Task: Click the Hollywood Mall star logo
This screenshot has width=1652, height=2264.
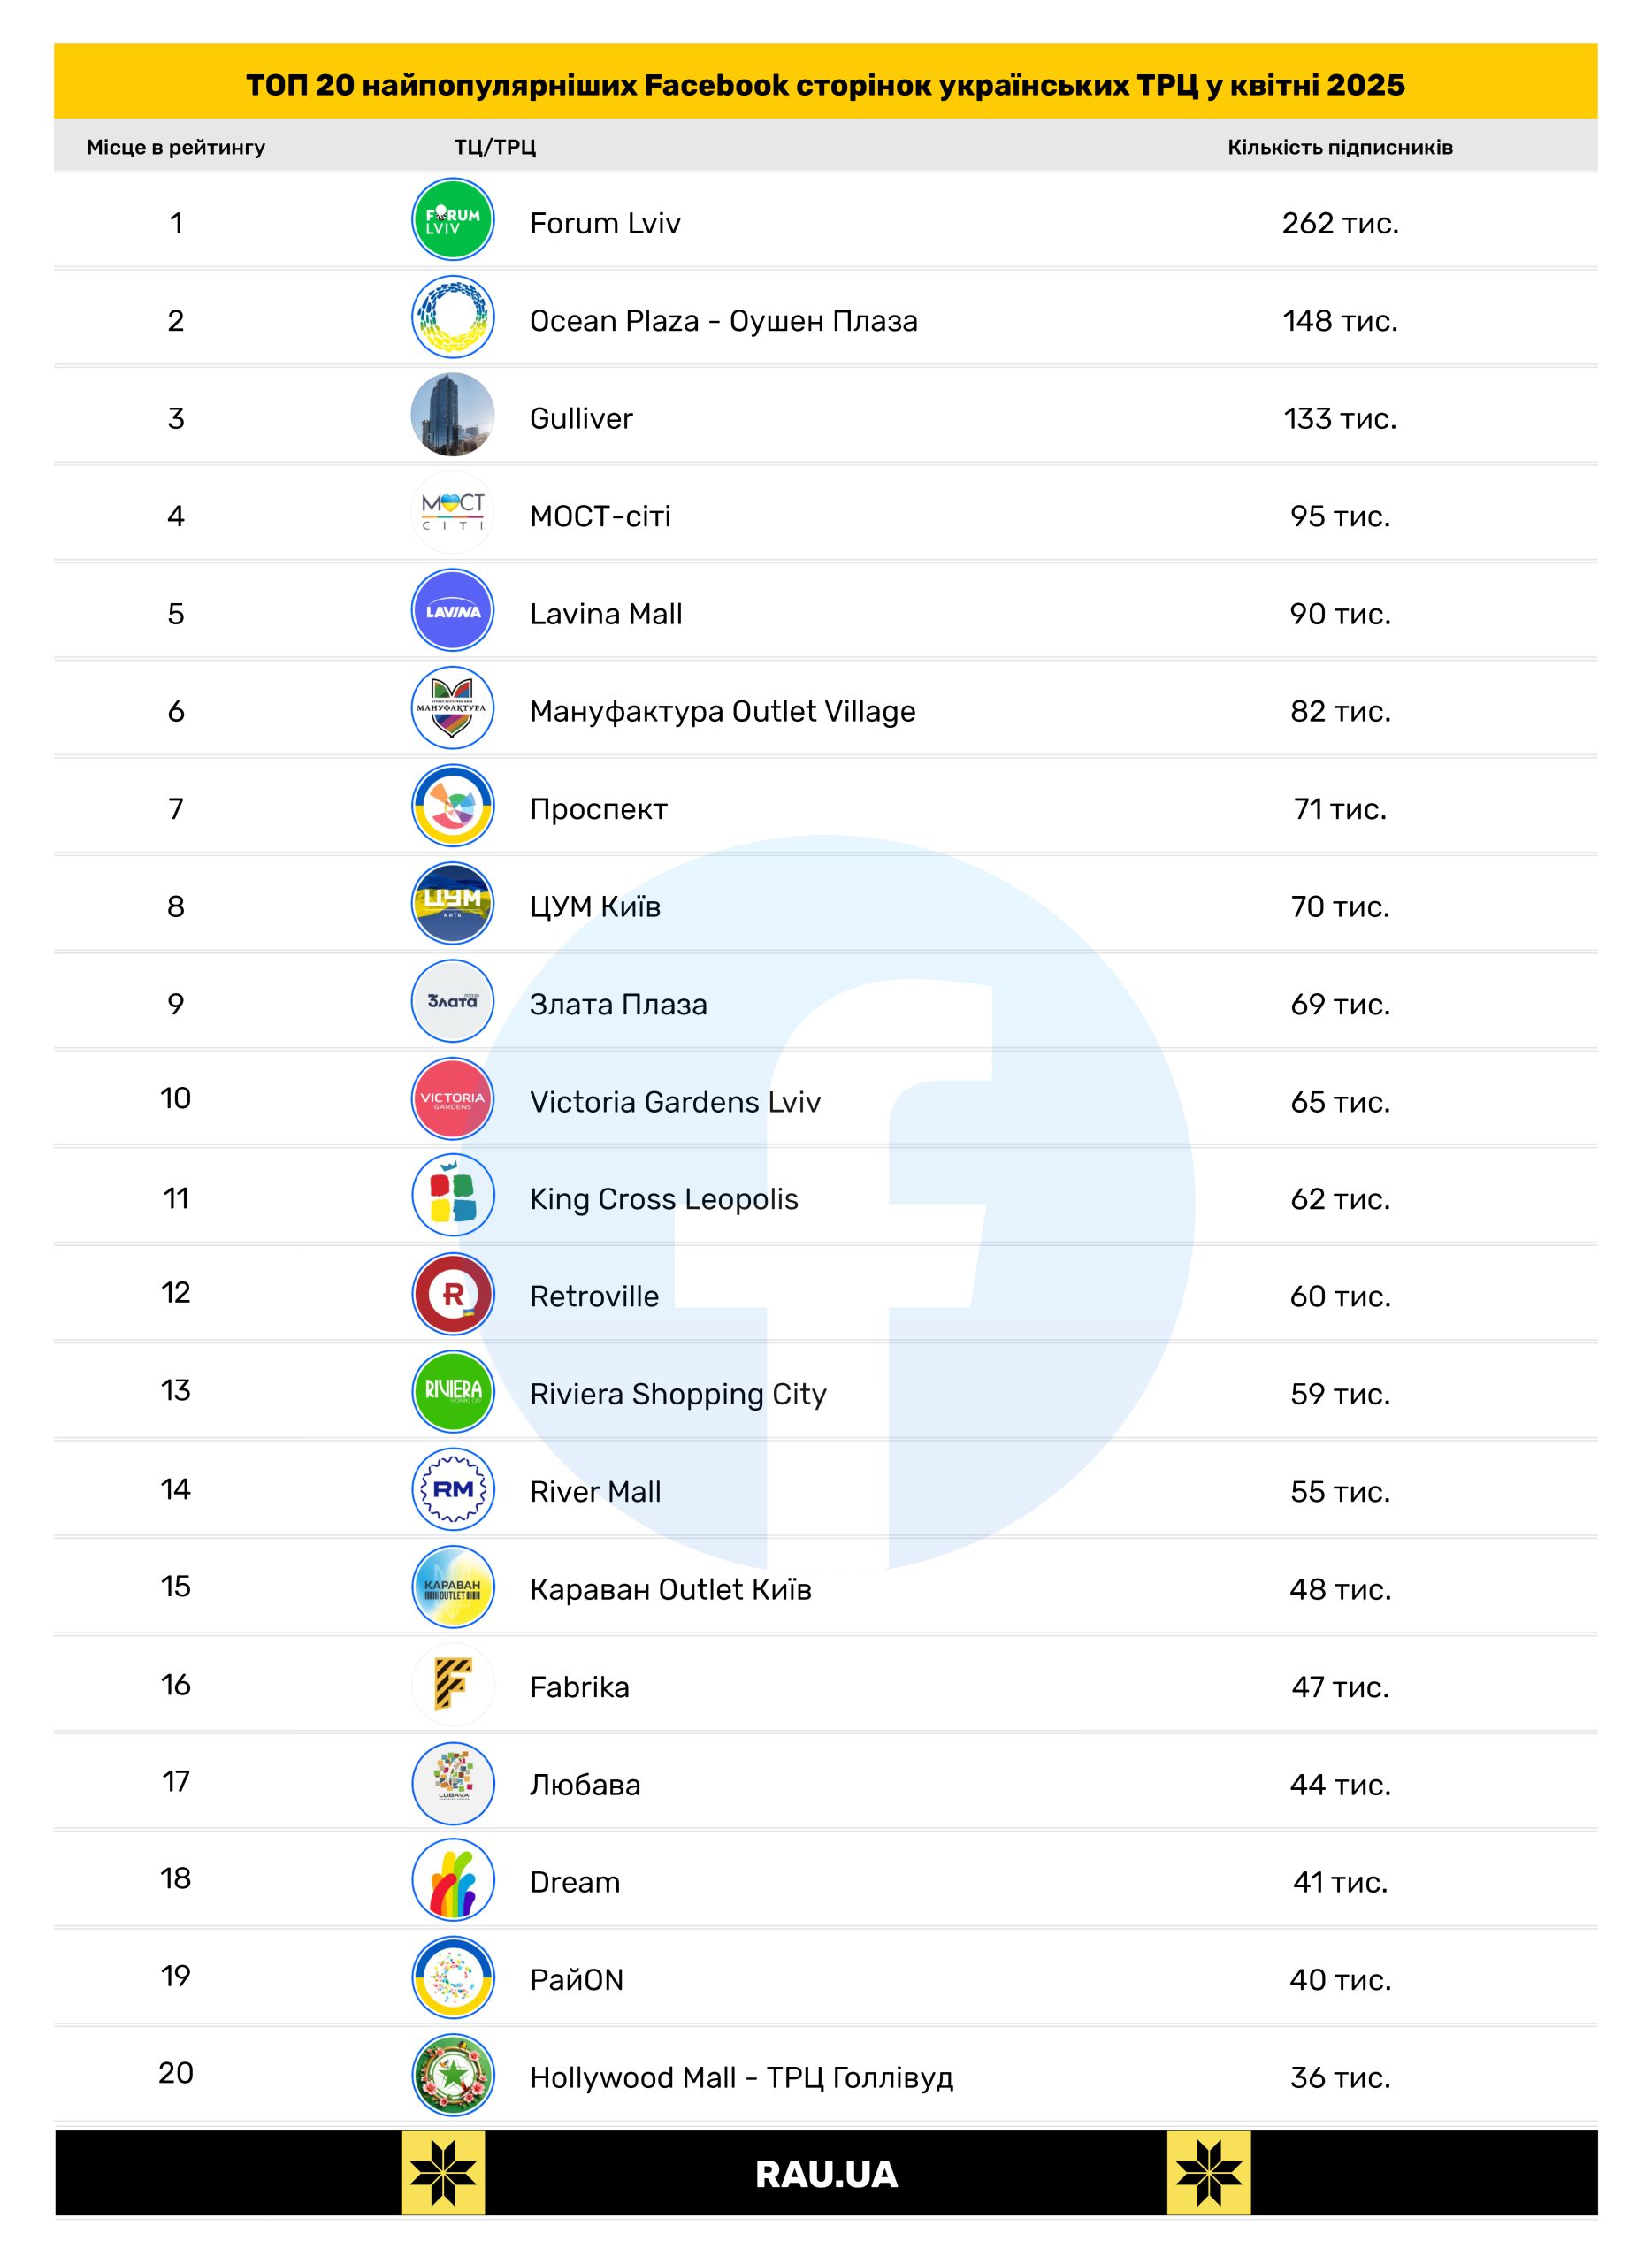Action: click(x=452, y=2075)
